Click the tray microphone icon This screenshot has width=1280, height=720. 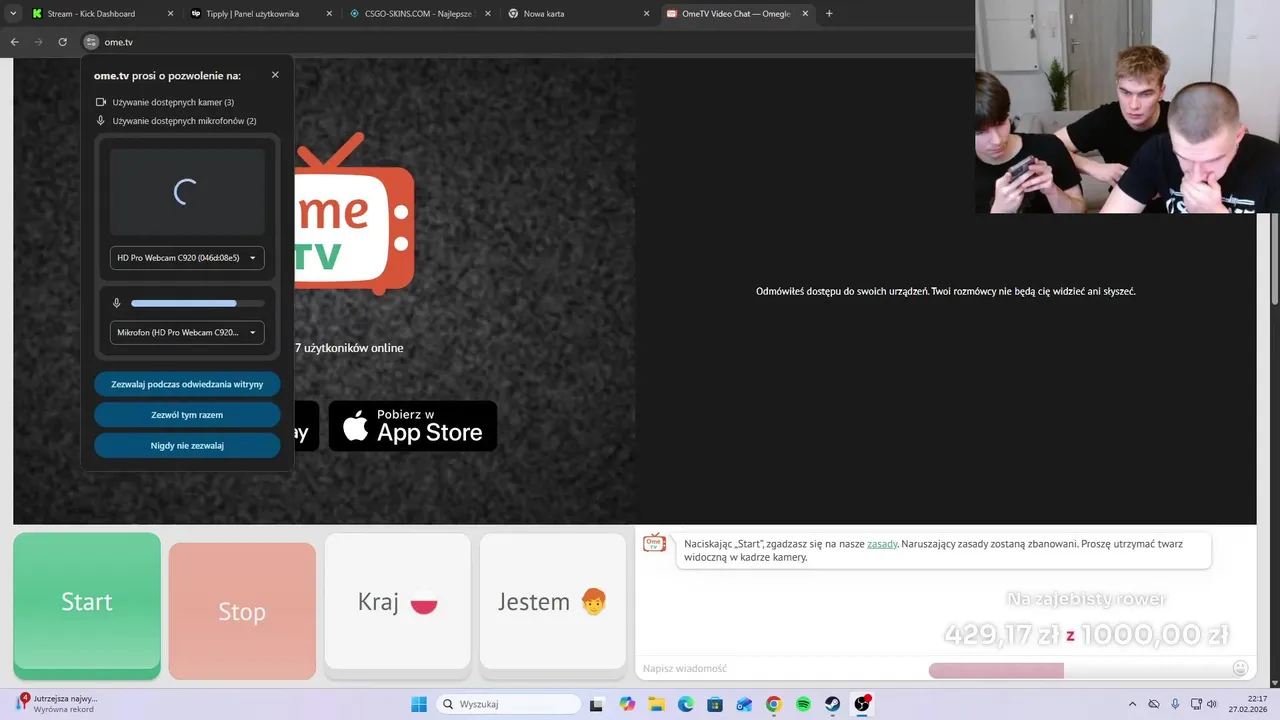point(1175,704)
